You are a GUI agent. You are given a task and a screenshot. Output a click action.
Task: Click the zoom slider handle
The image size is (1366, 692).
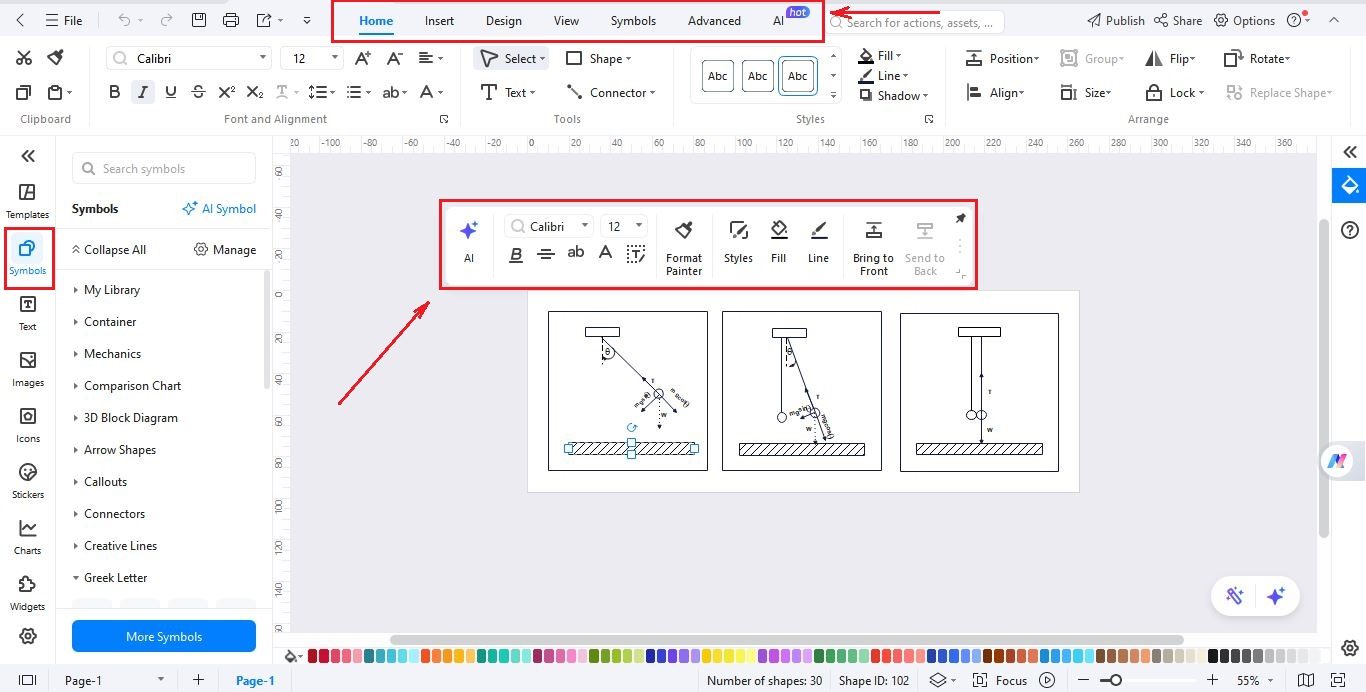[x=1115, y=680]
